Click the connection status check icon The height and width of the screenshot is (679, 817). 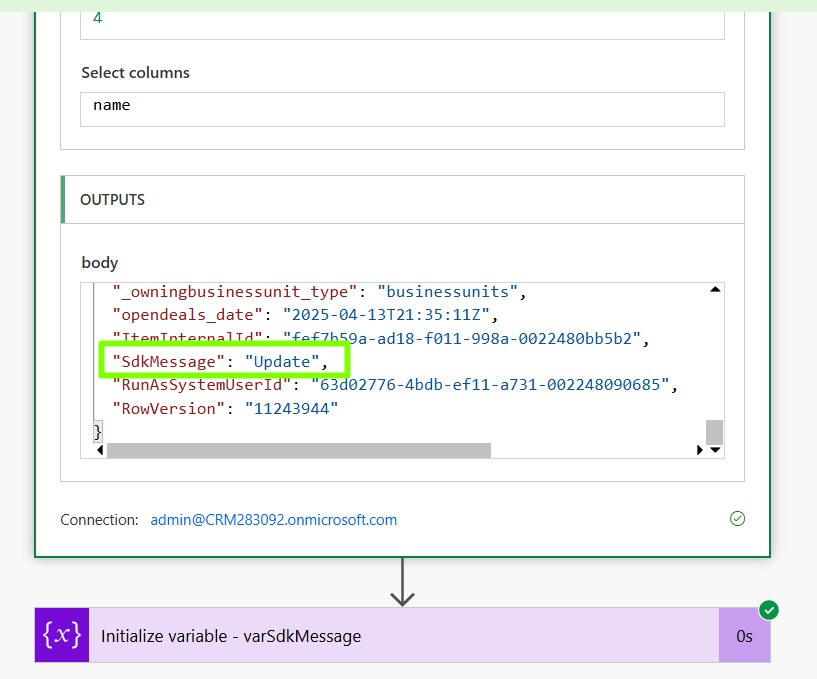pos(737,518)
